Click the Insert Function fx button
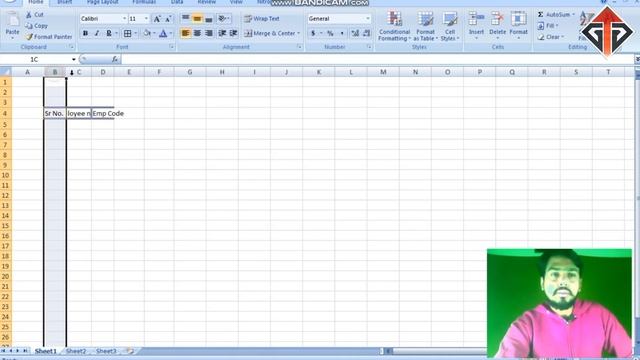The height and width of the screenshot is (360, 640). [x=115, y=60]
